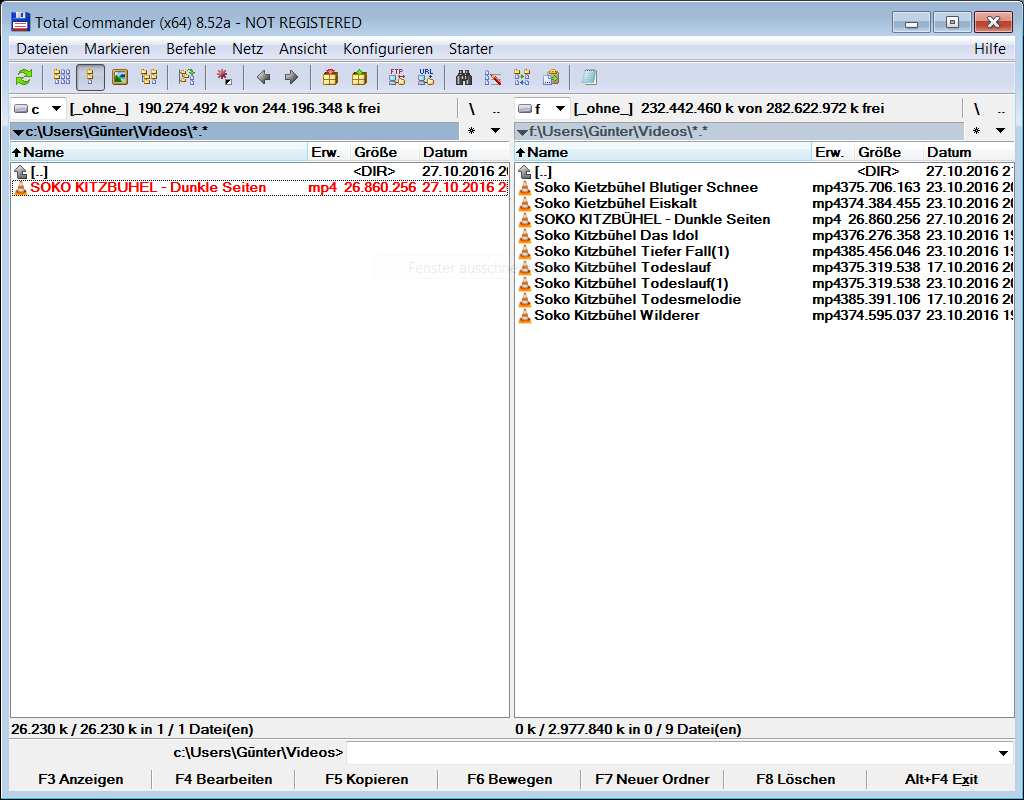Sort left panel by Datum column
Viewport: 1024px width, 800px height.
tap(464, 152)
